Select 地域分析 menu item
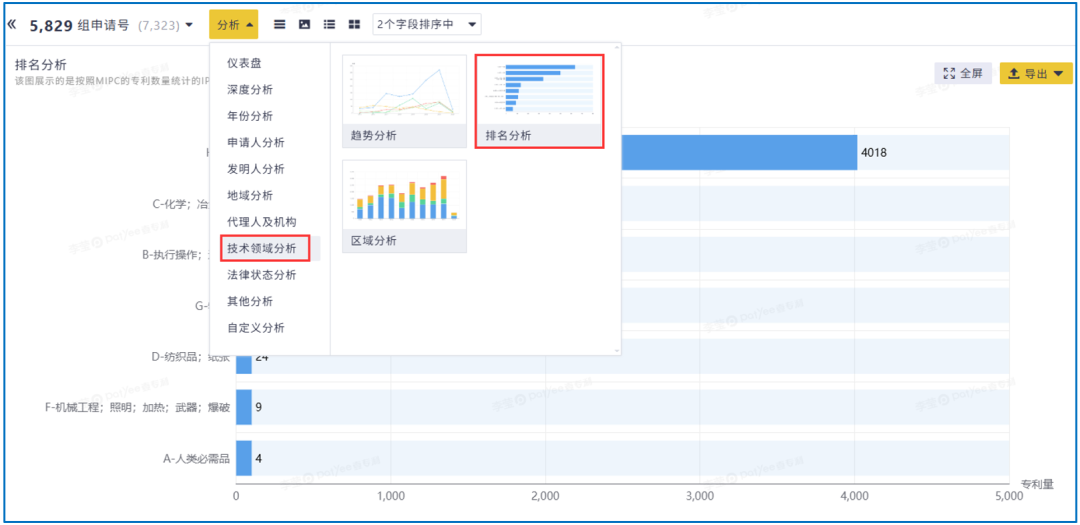Viewport: 1080px width, 525px height. (250, 196)
